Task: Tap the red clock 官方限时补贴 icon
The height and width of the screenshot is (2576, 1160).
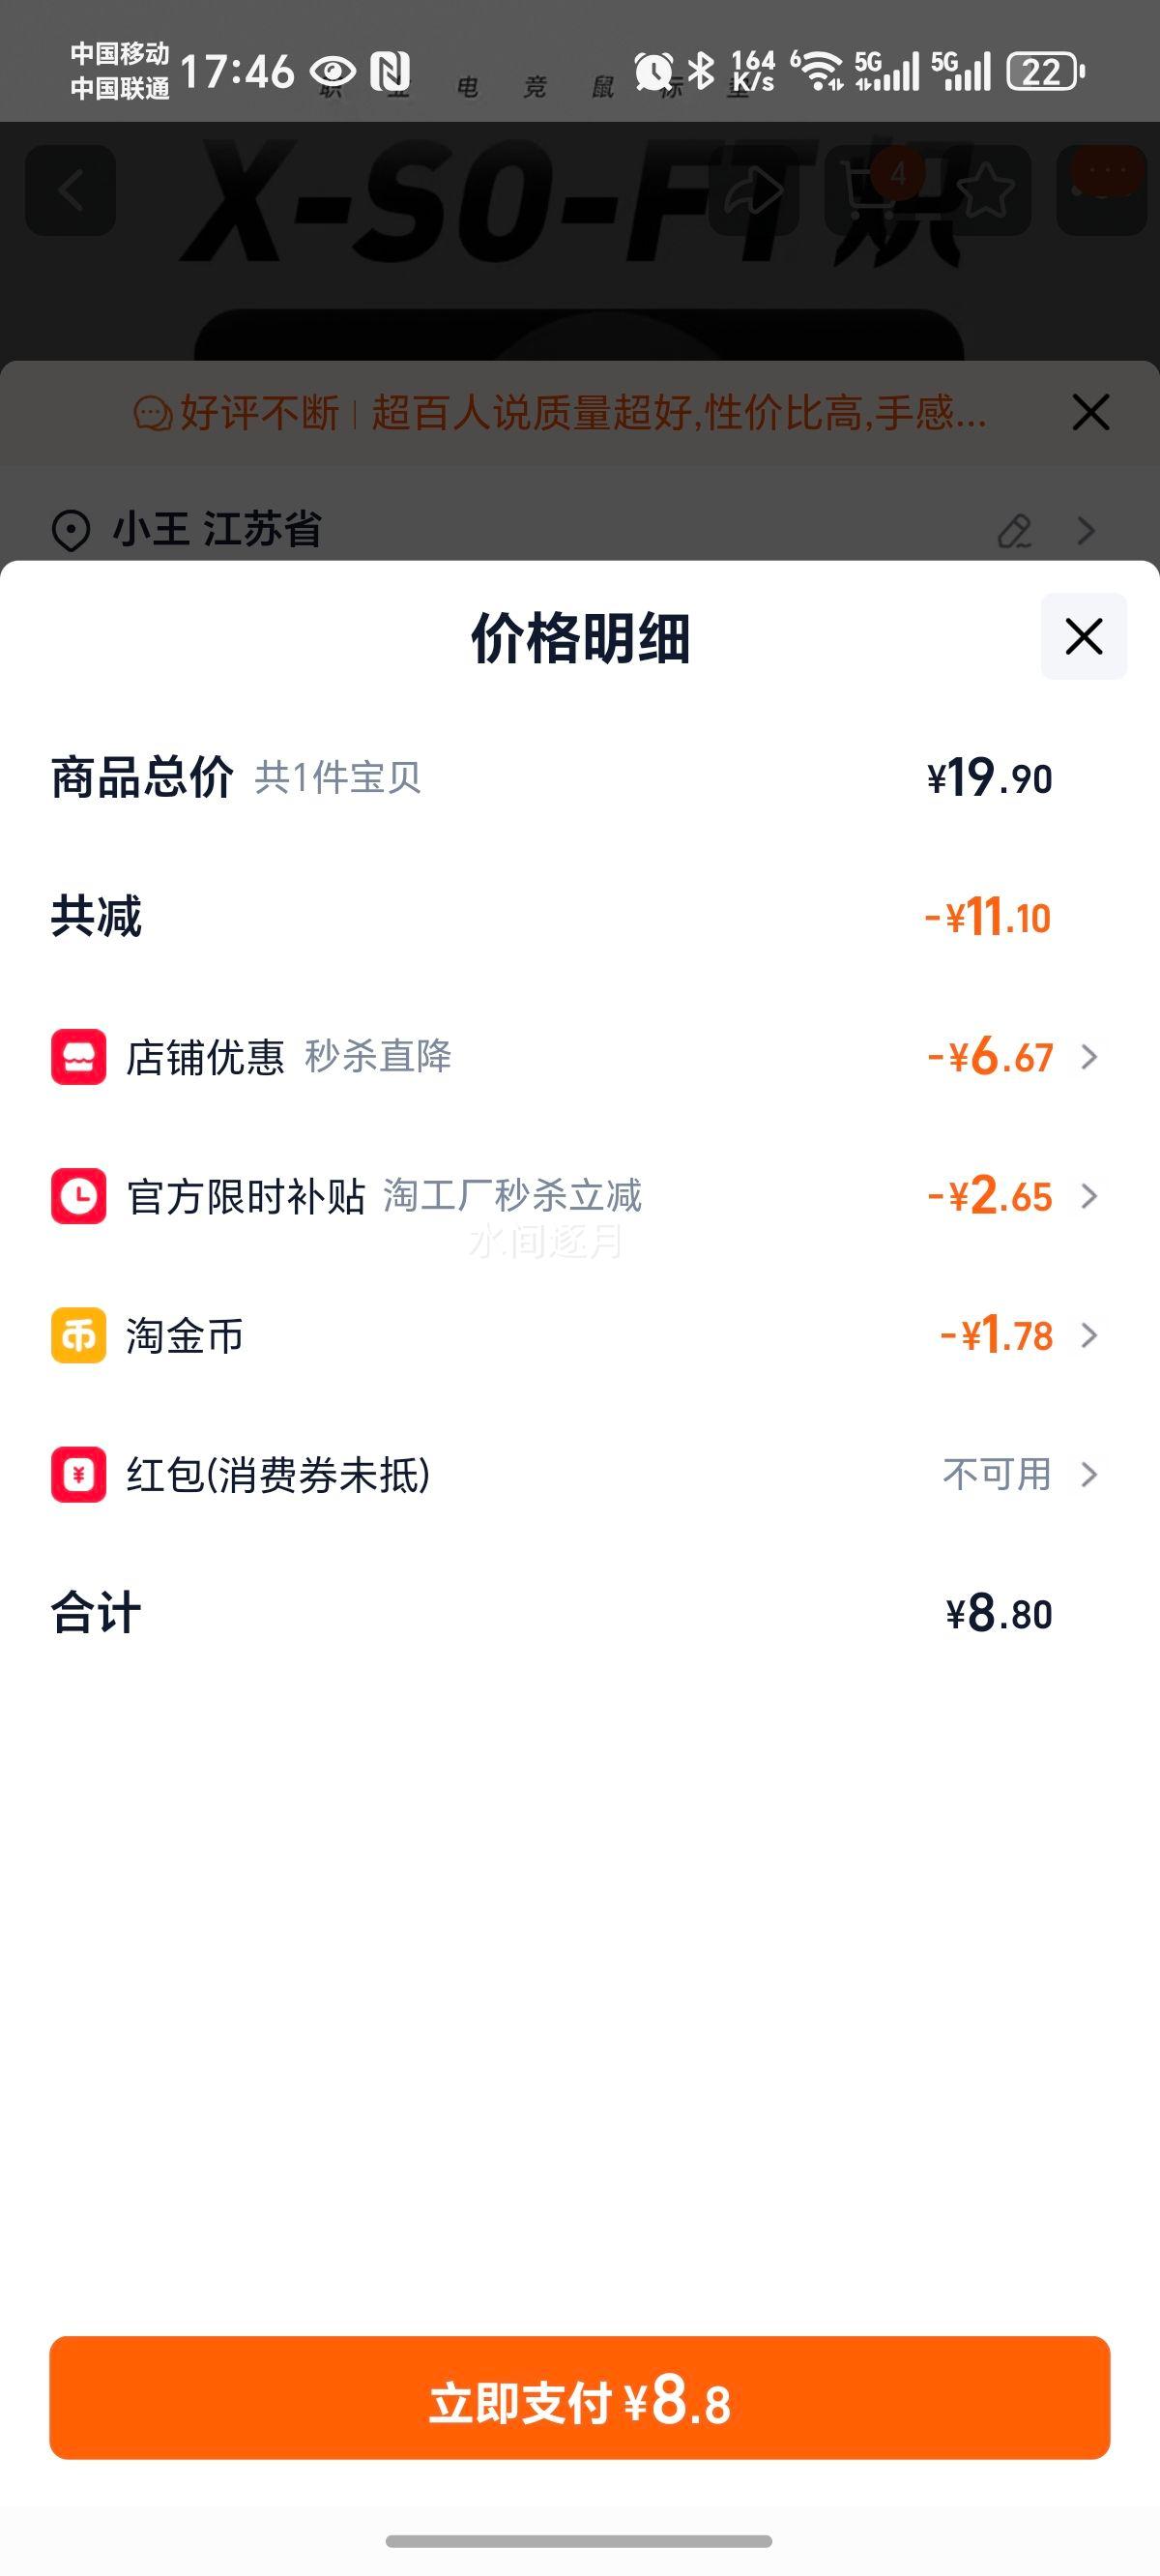Action: [79, 1196]
